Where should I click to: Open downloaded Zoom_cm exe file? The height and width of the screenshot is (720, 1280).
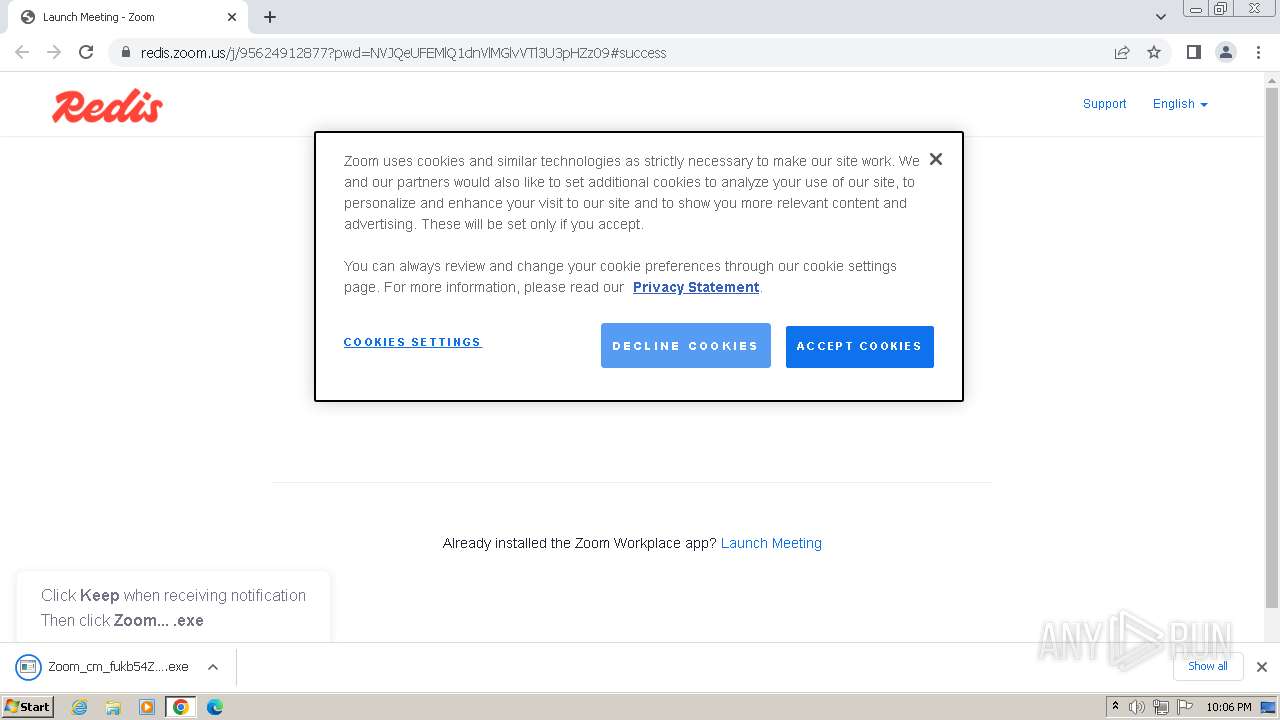[105, 667]
